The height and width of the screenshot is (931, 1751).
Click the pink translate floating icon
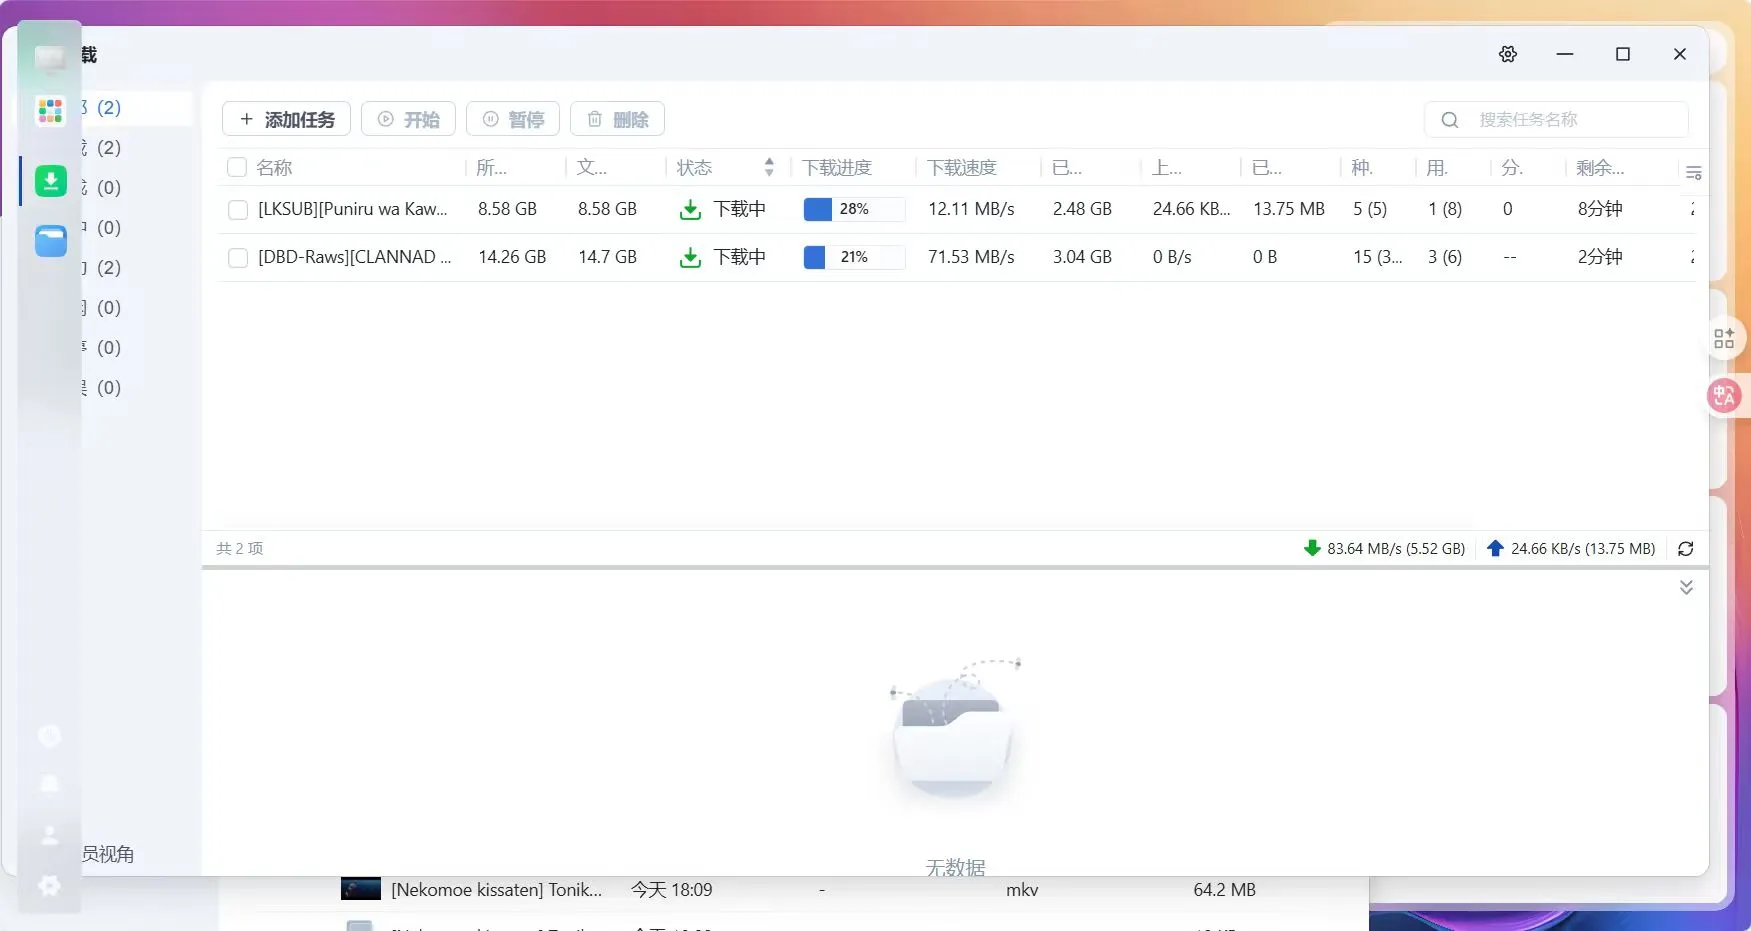[1724, 396]
